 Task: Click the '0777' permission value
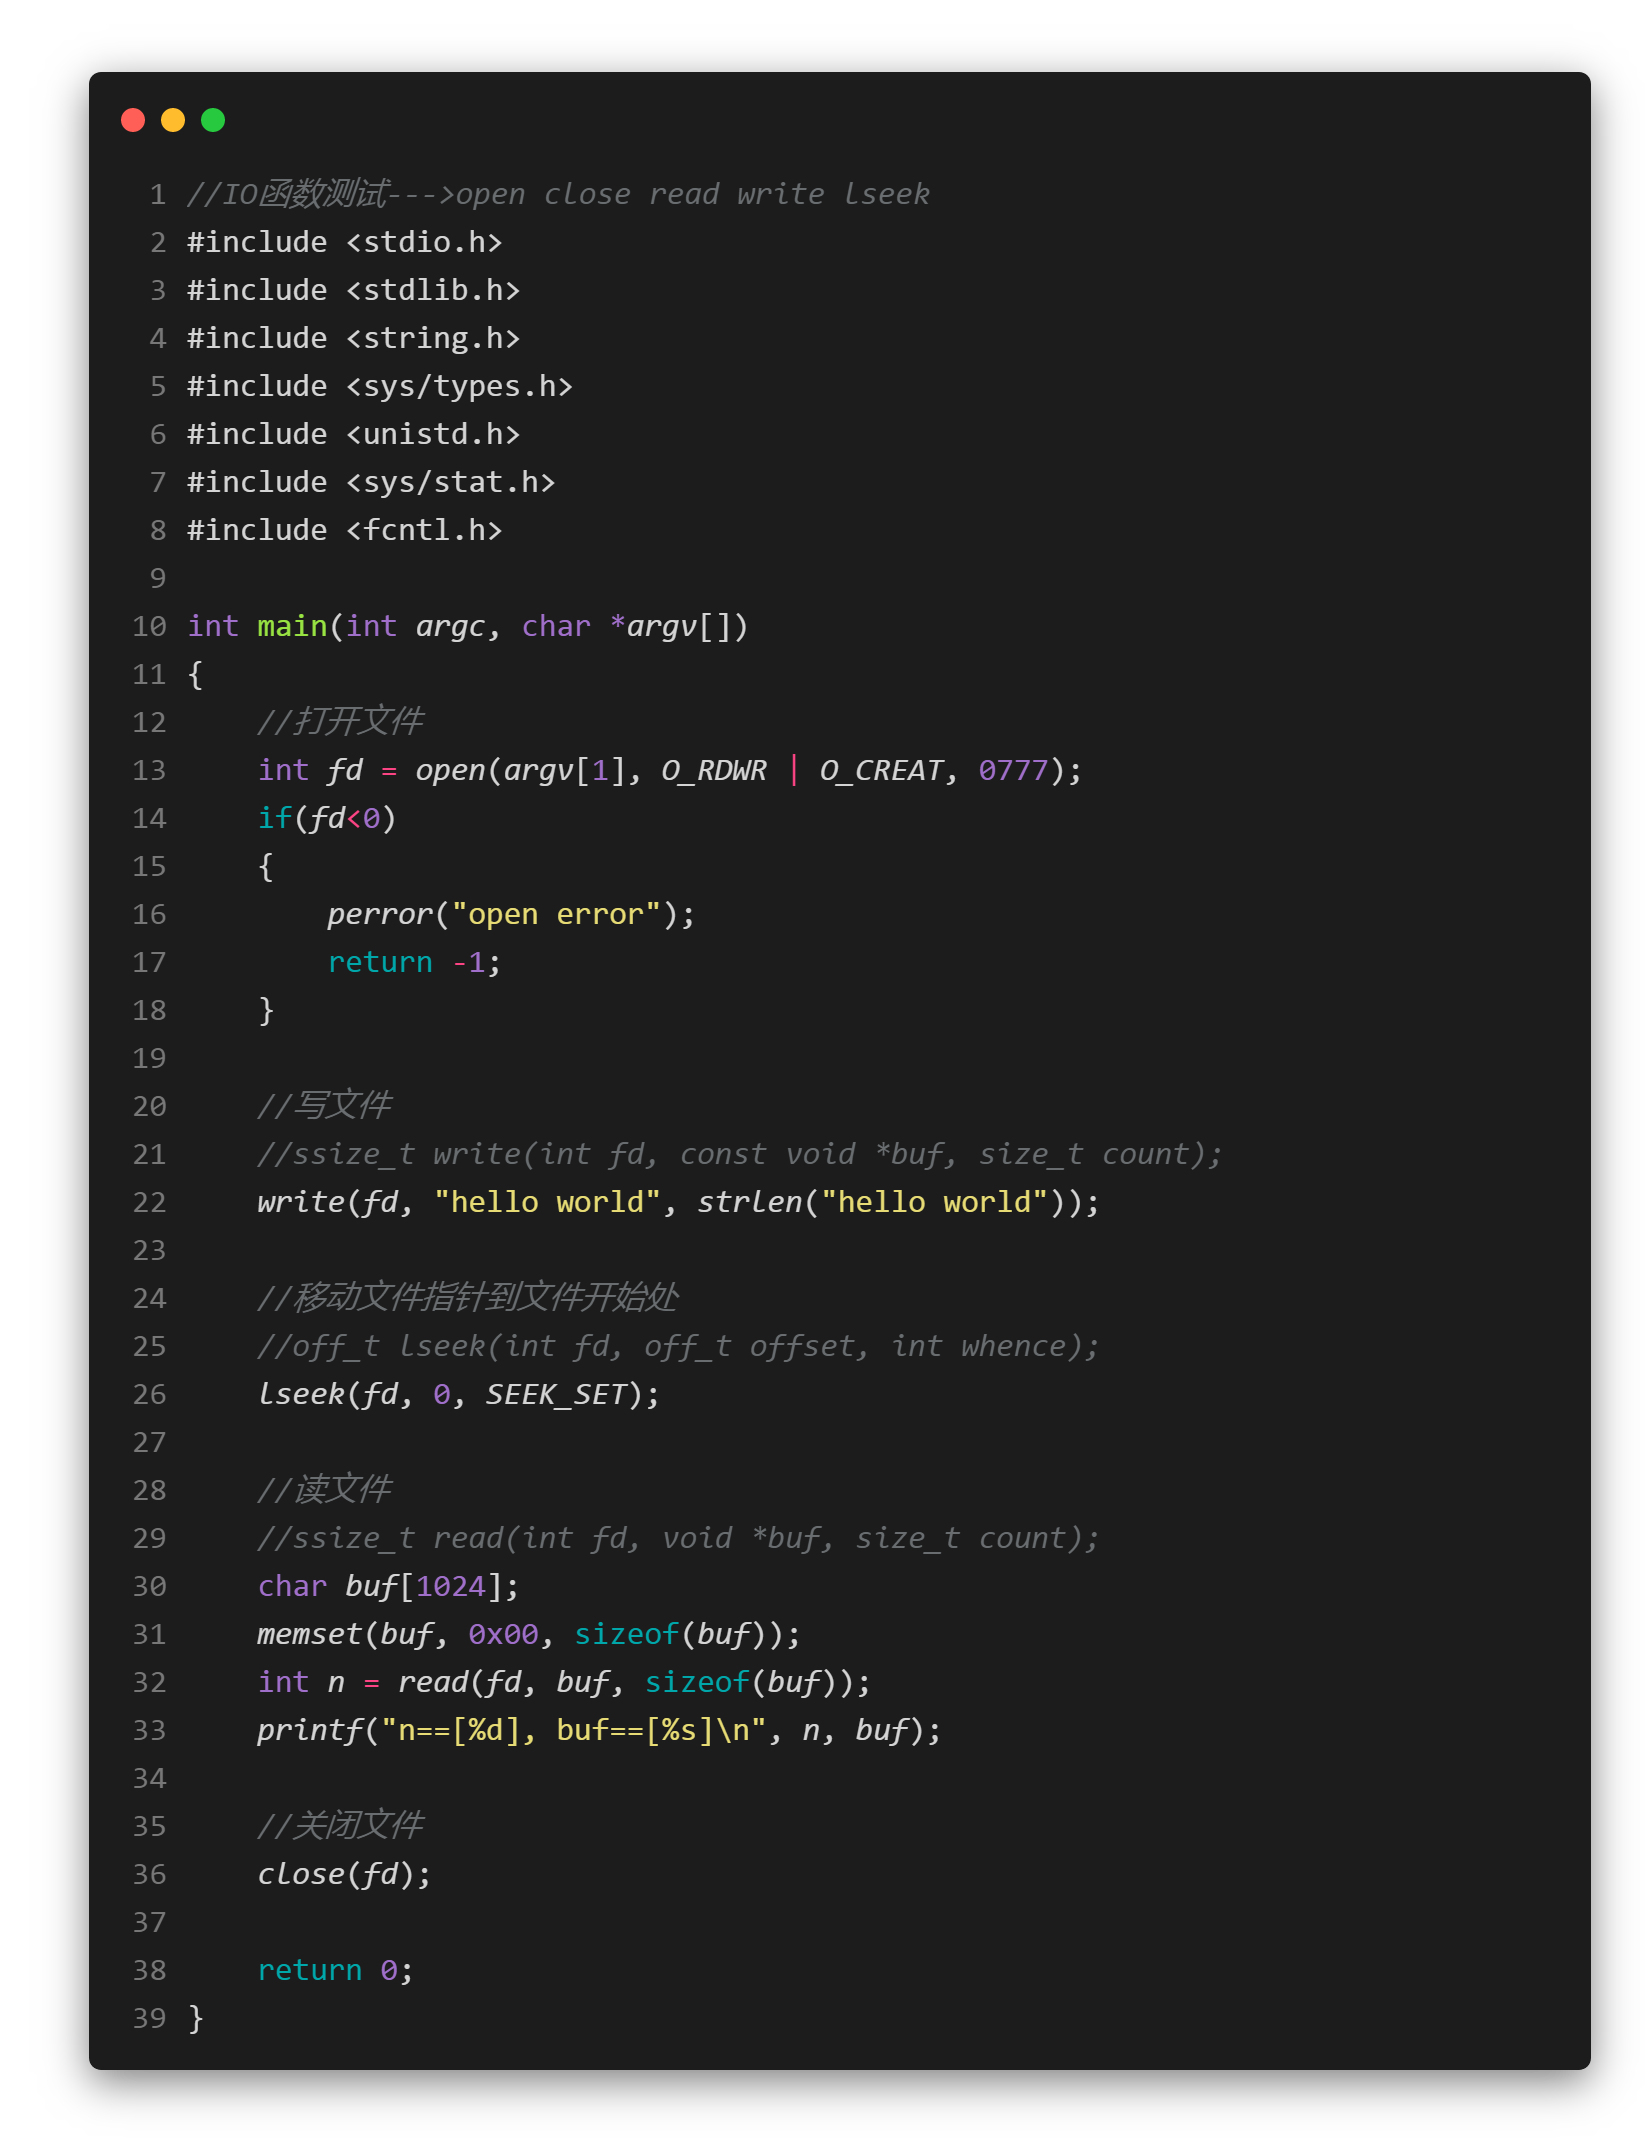(x=1013, y=770)
